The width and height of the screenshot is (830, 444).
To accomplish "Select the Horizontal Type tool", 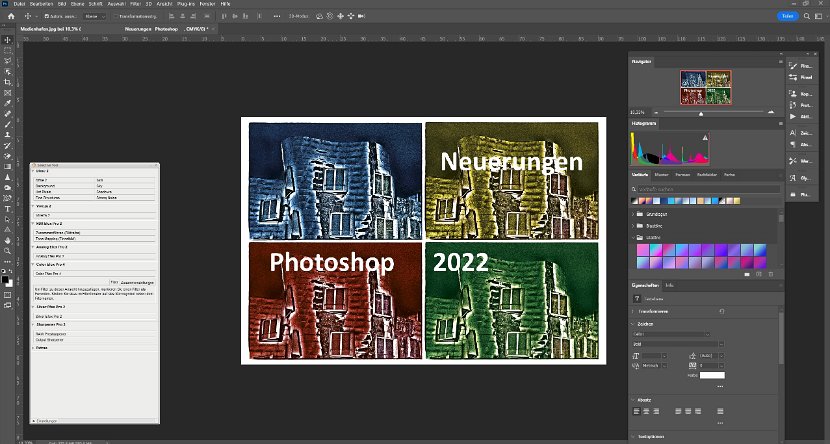I will pos(7,209).
